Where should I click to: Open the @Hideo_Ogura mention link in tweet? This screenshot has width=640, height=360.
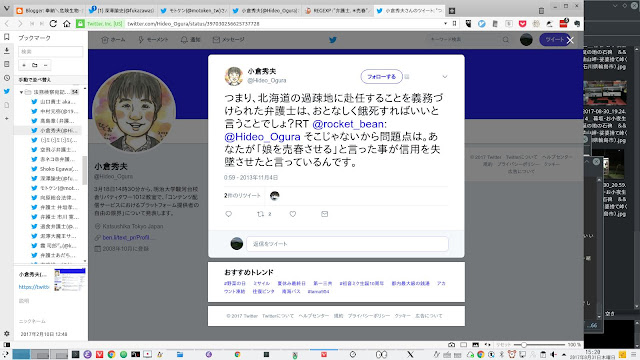point(262,137)
